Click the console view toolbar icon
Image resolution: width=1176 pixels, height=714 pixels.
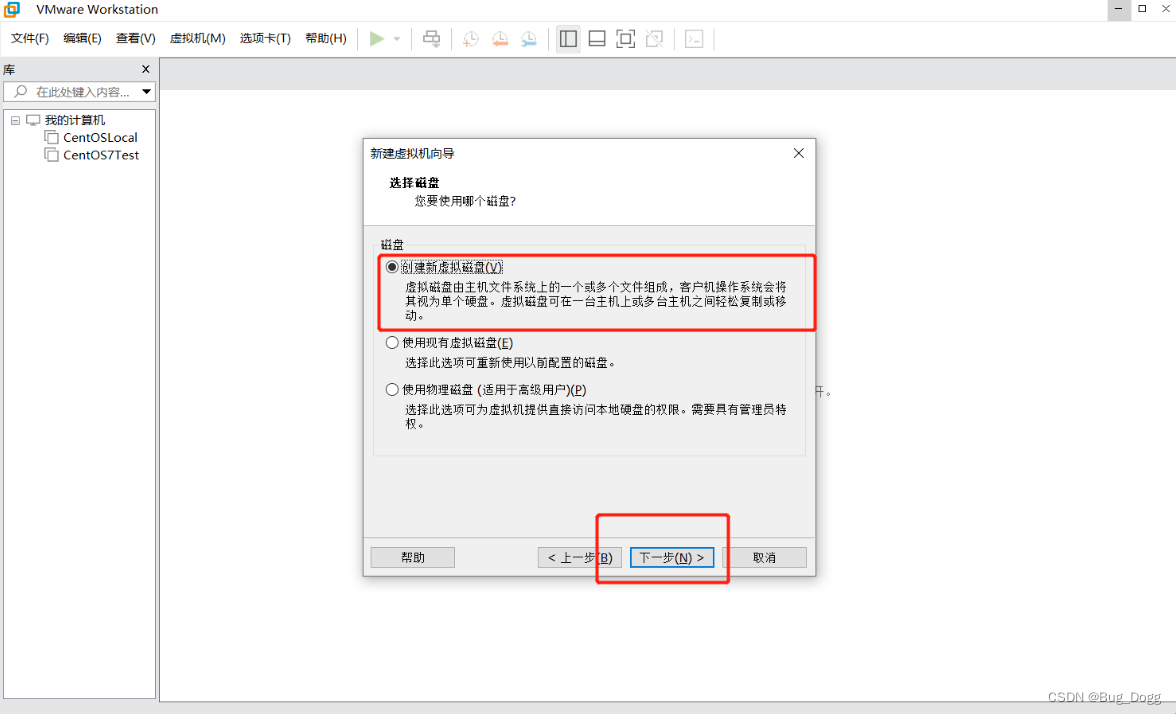coord(694,38)
